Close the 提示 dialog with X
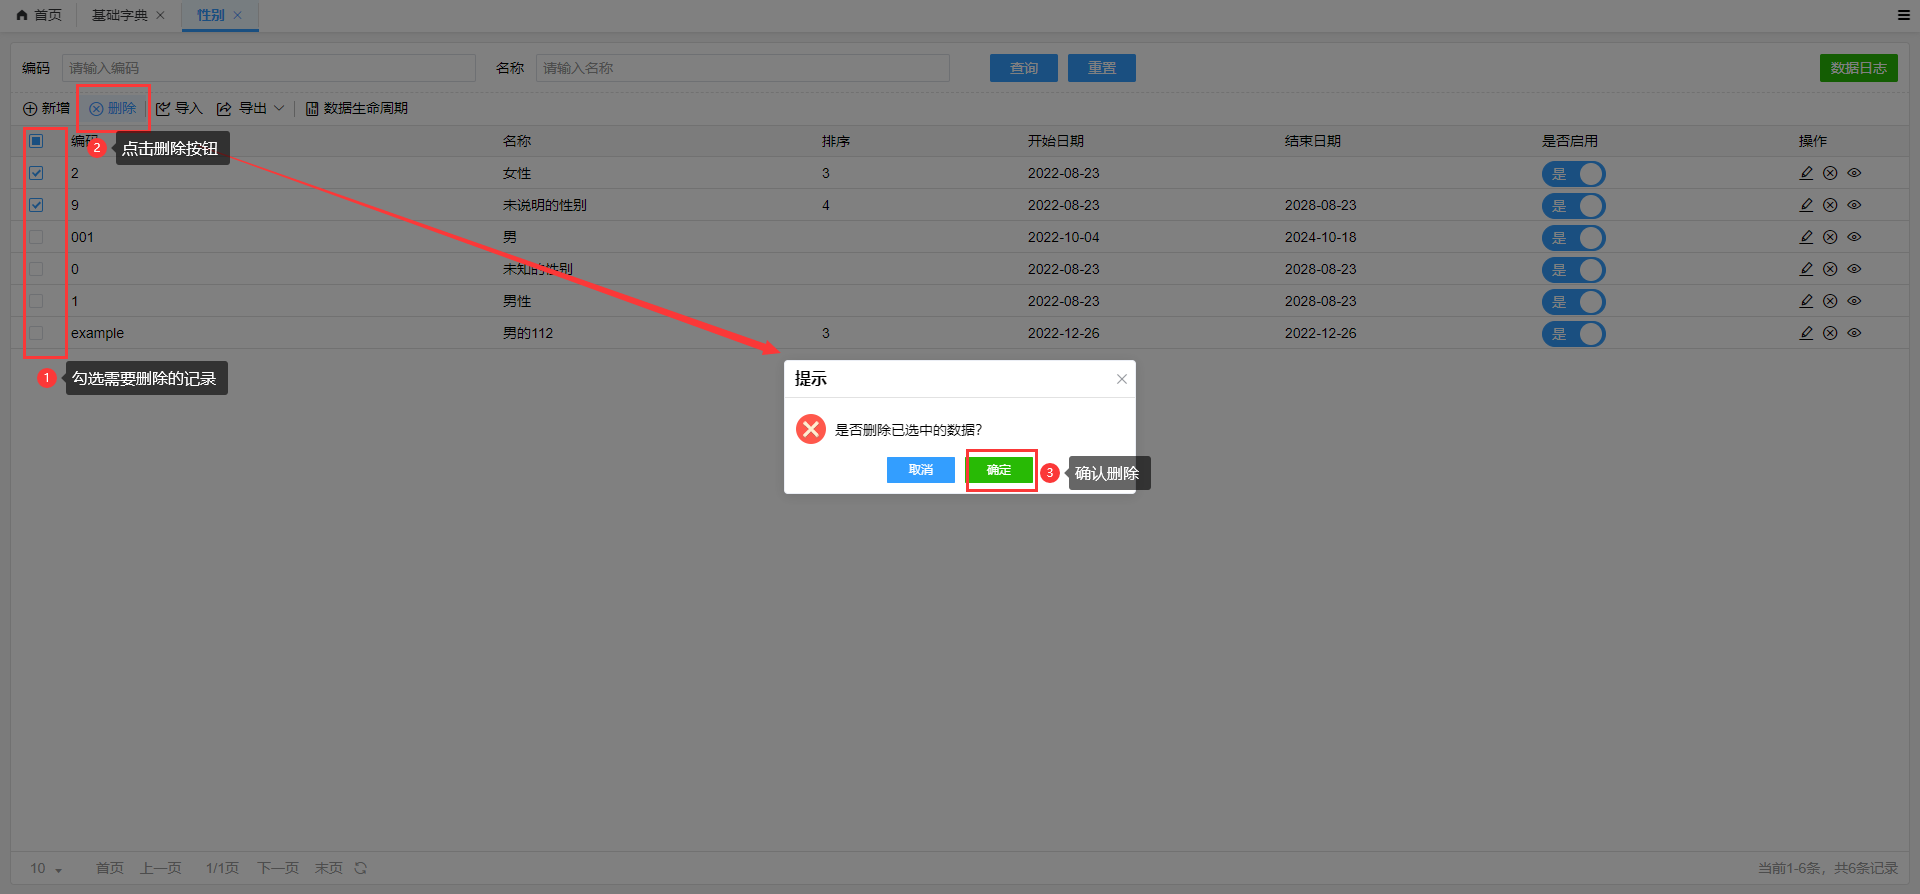Image resolution: width=1920 pixels, height=894 pixels. click(1122, 379)
